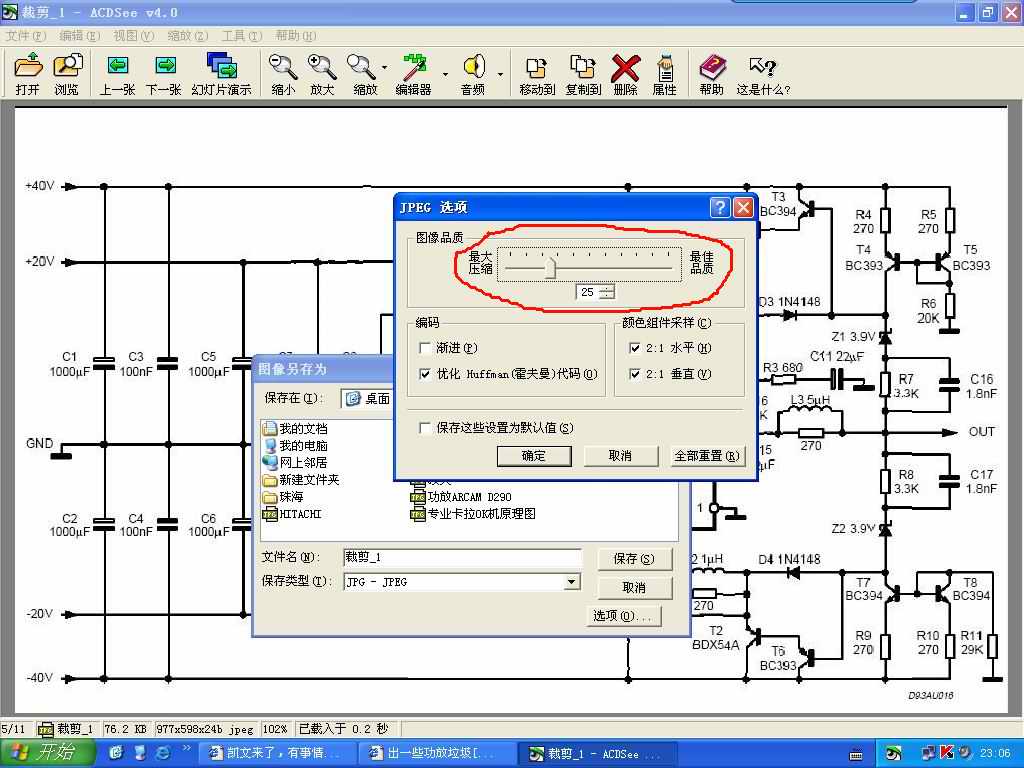Select the 专业卡拉OK机原理图 file
Viewport: 1024px width, 768px height.
pyautogui.click(x=473, y=514)
